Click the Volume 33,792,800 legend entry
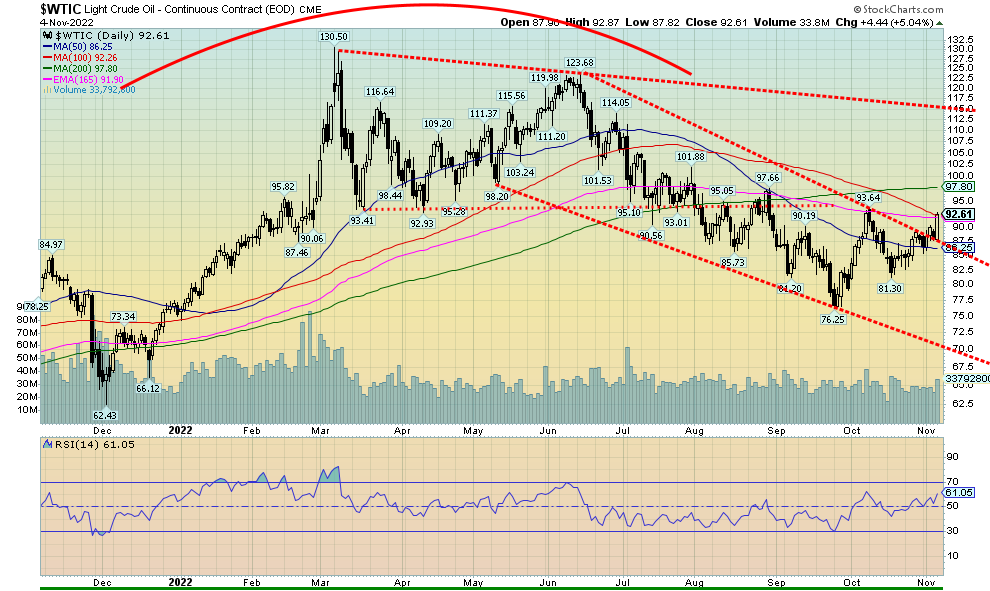This screenshot has width=990, height=591. tap(93, 90)
